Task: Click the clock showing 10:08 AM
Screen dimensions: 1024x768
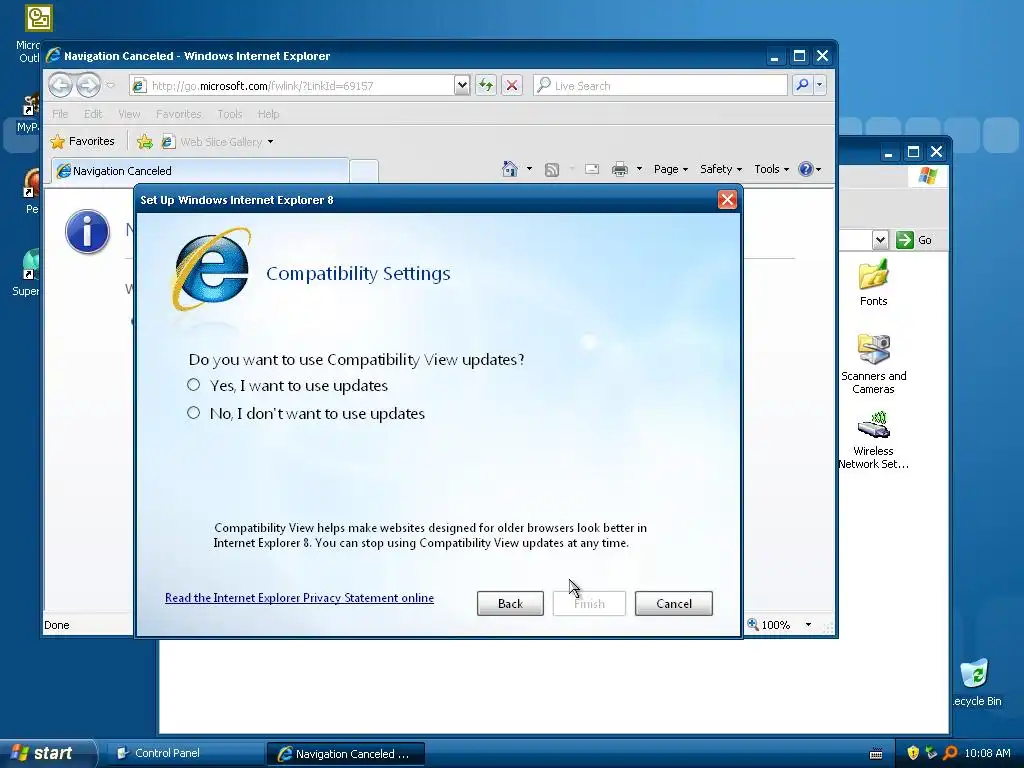Action: (987, 753)
